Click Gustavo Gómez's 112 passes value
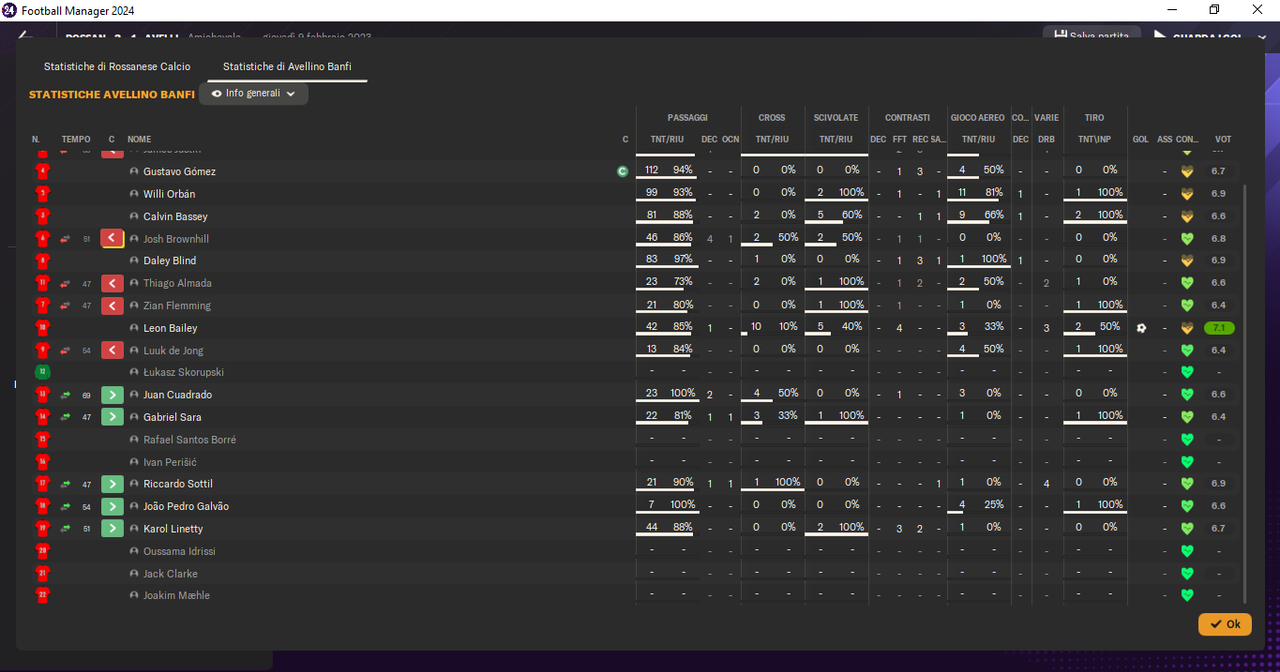Screen dimensions: 1280x672 (652, 170)
